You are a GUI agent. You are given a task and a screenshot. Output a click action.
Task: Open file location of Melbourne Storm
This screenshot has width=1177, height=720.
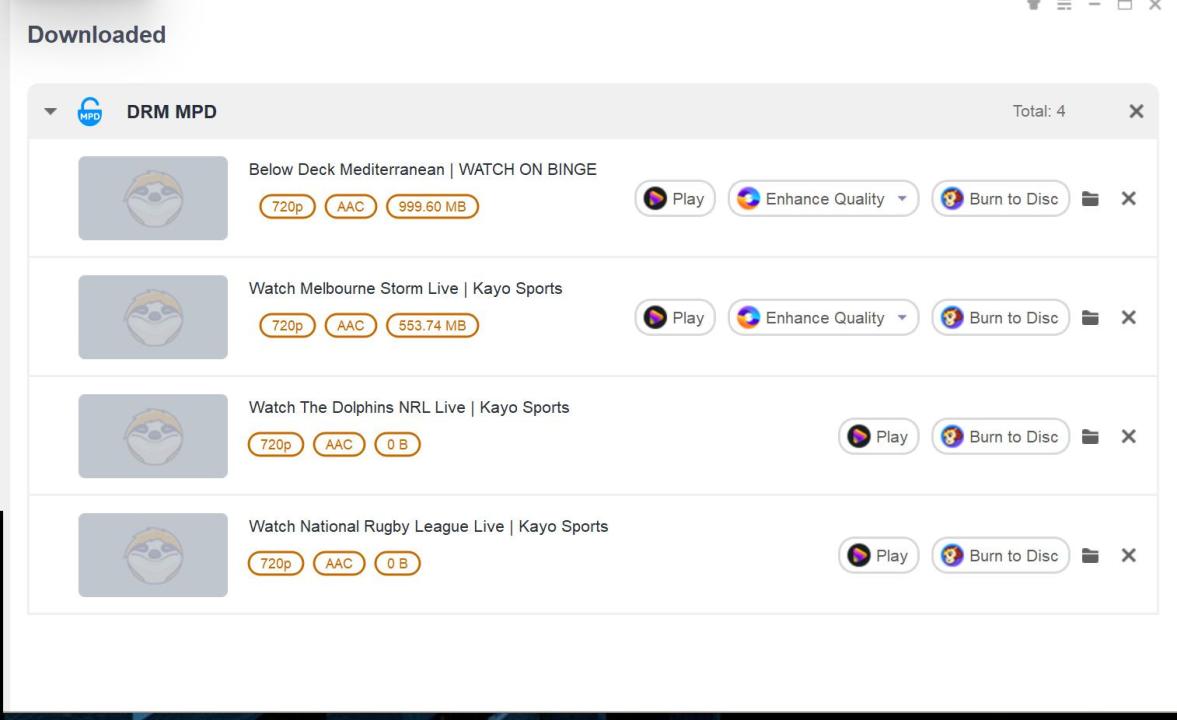tap(1092, 318)
